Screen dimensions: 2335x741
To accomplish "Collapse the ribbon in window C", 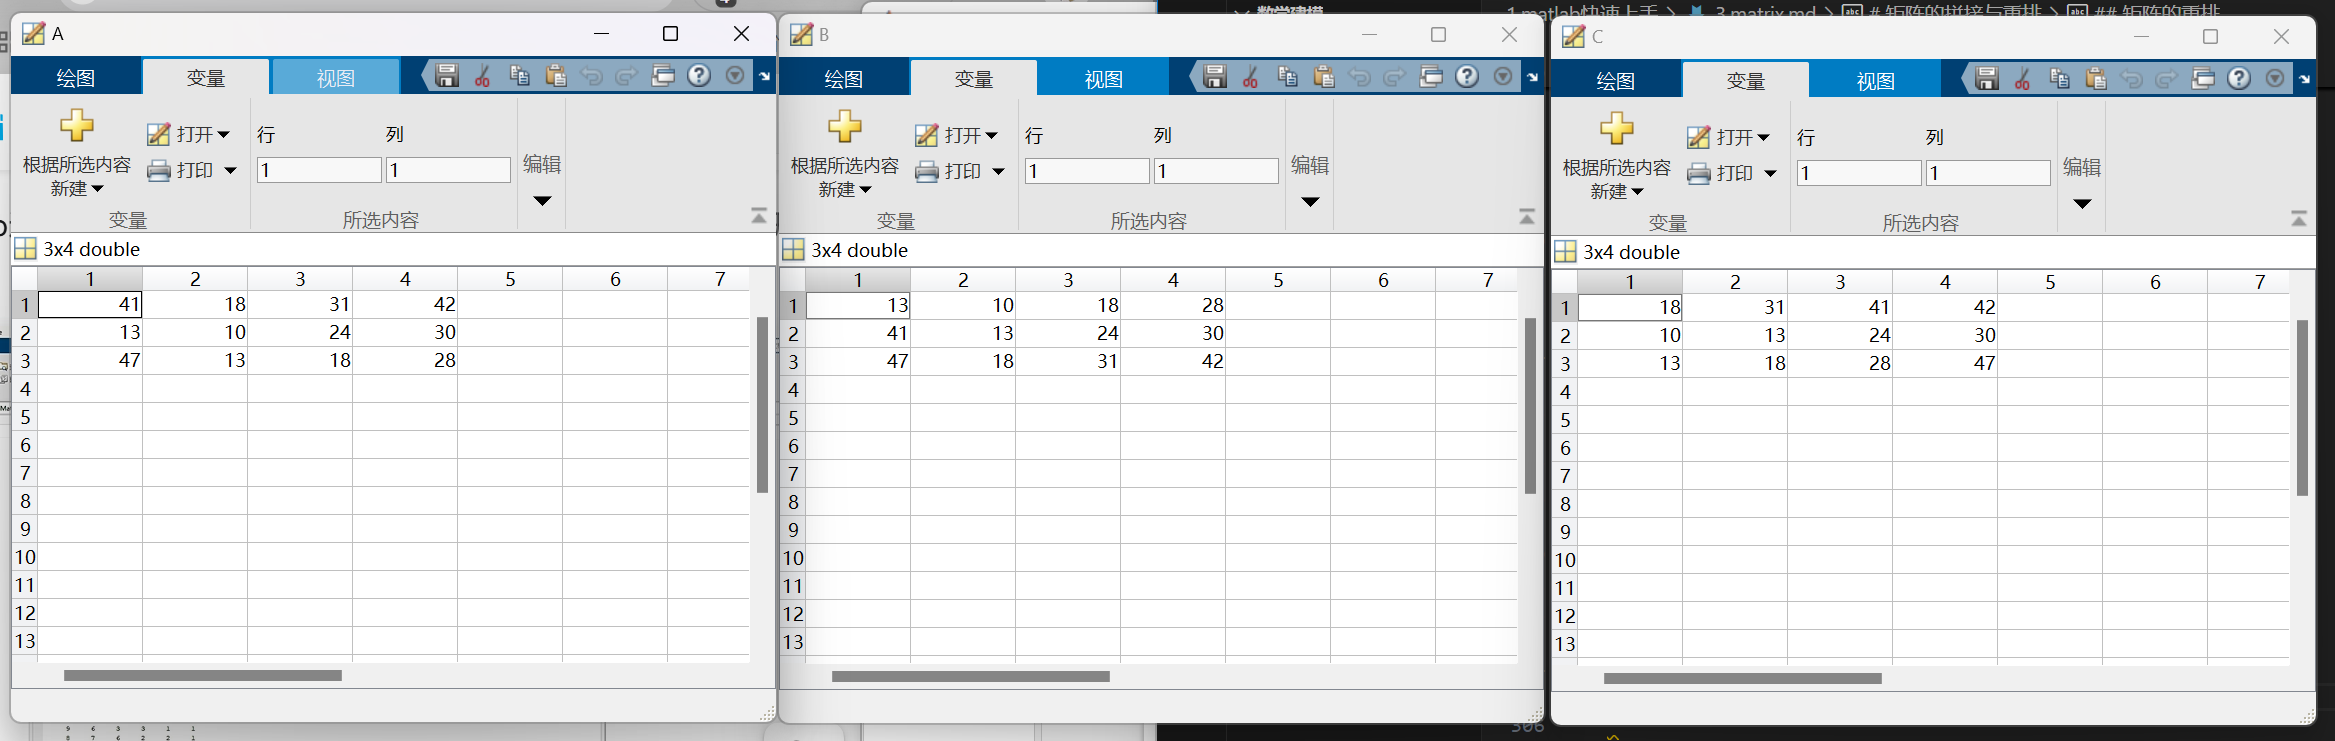I will pyautogui.click(x=2298, y=218).
